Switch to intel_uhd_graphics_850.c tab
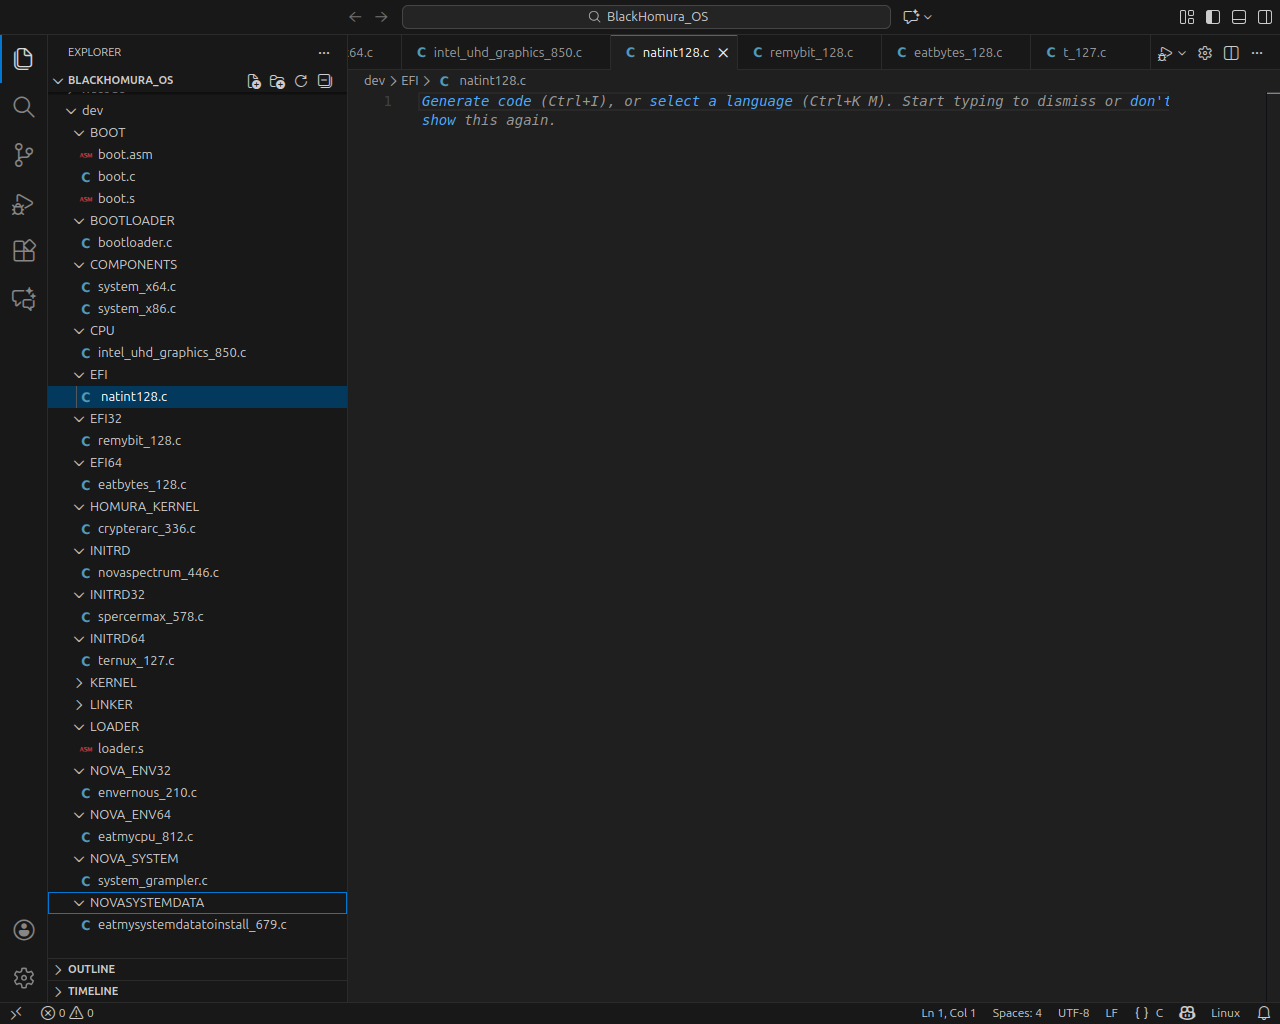The image size is (1280, 1024). (x=507, y=53)
